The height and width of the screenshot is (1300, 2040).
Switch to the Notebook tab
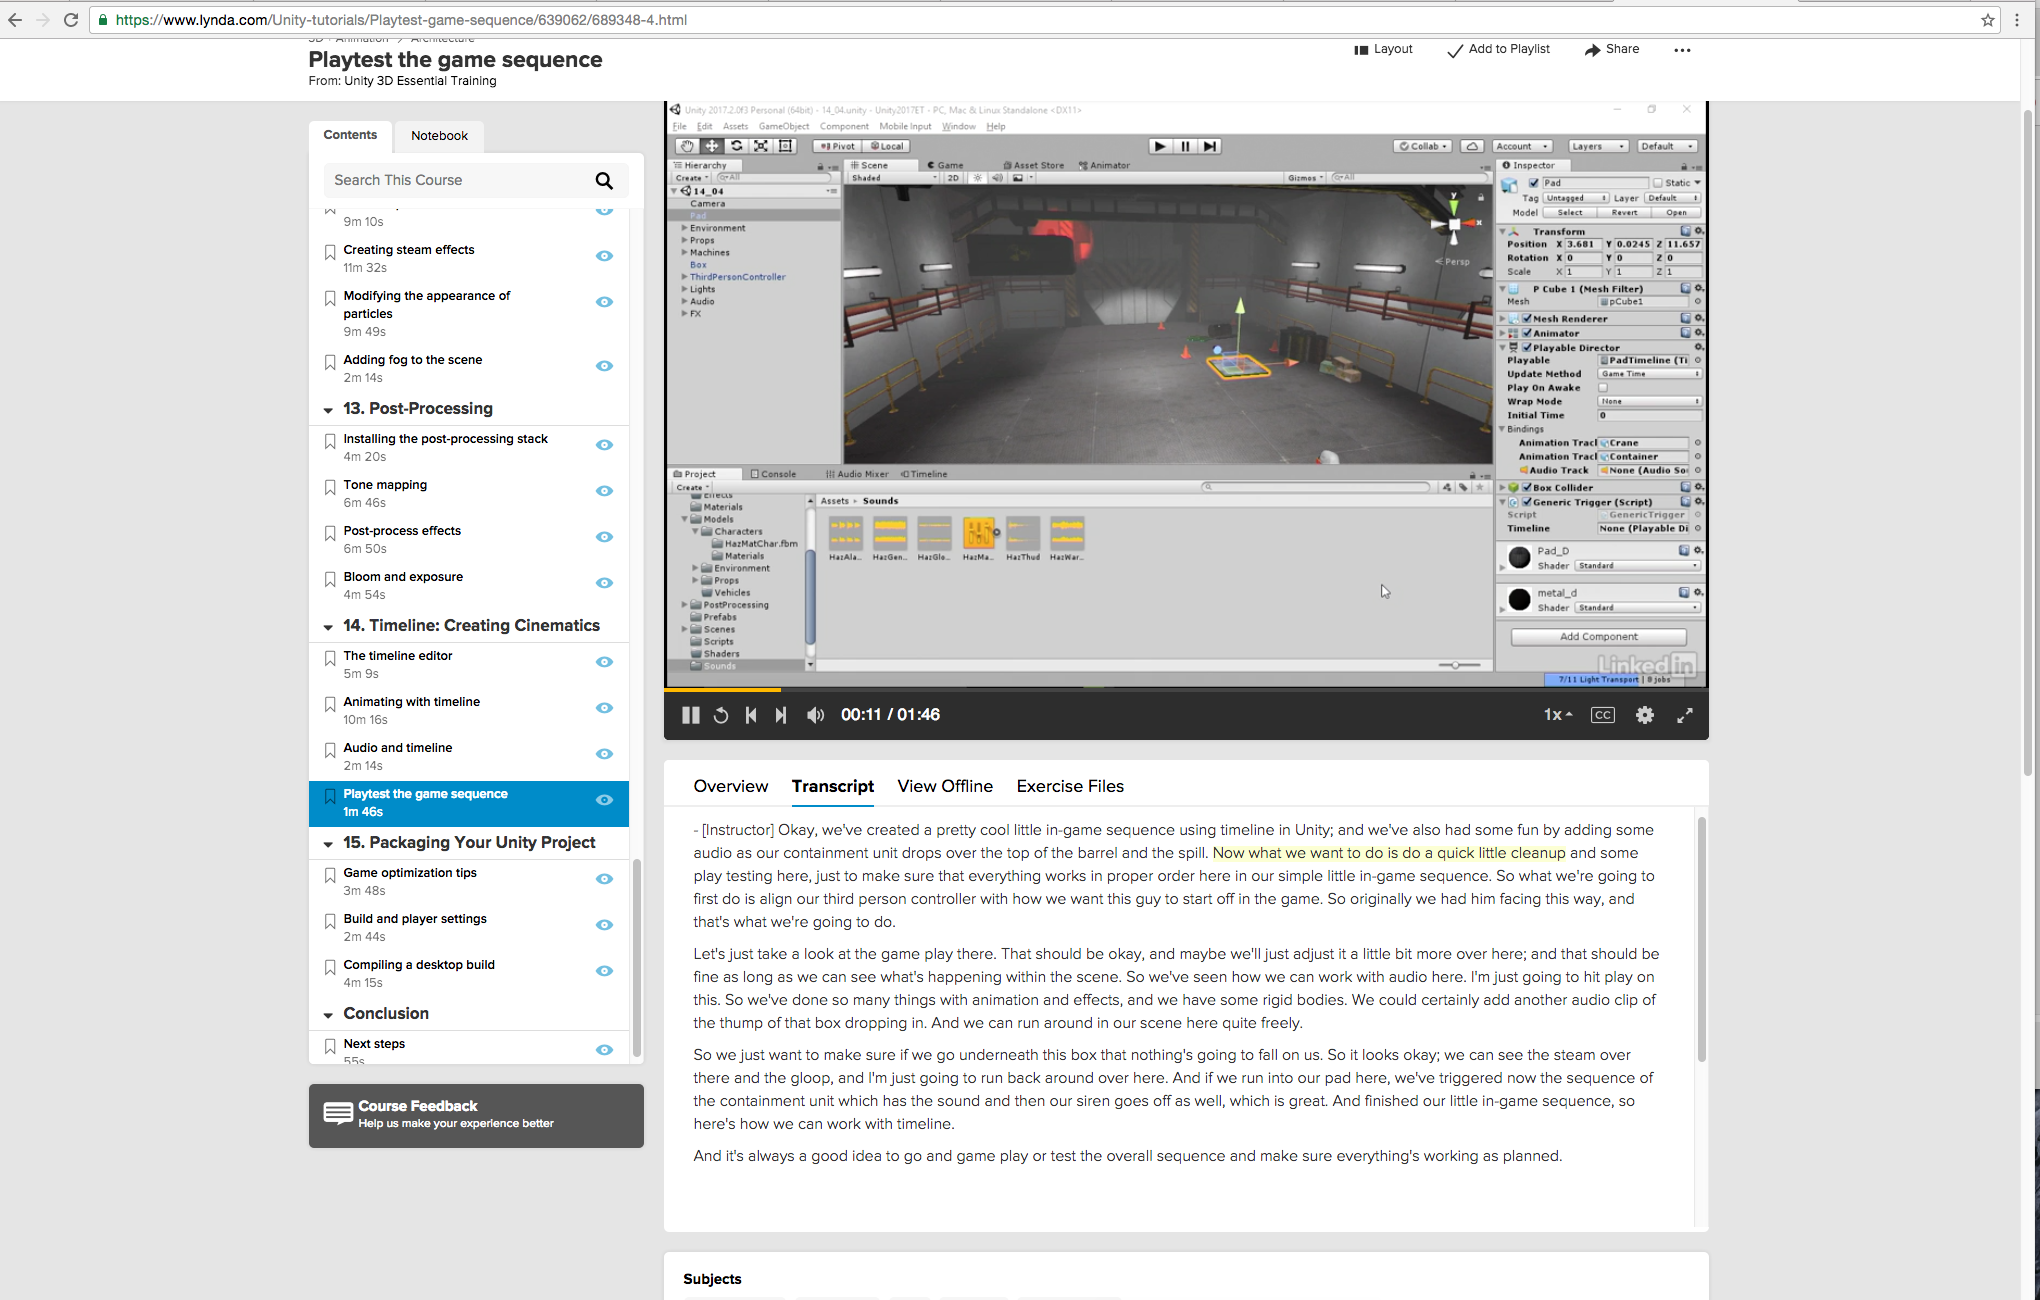(439, 136)
